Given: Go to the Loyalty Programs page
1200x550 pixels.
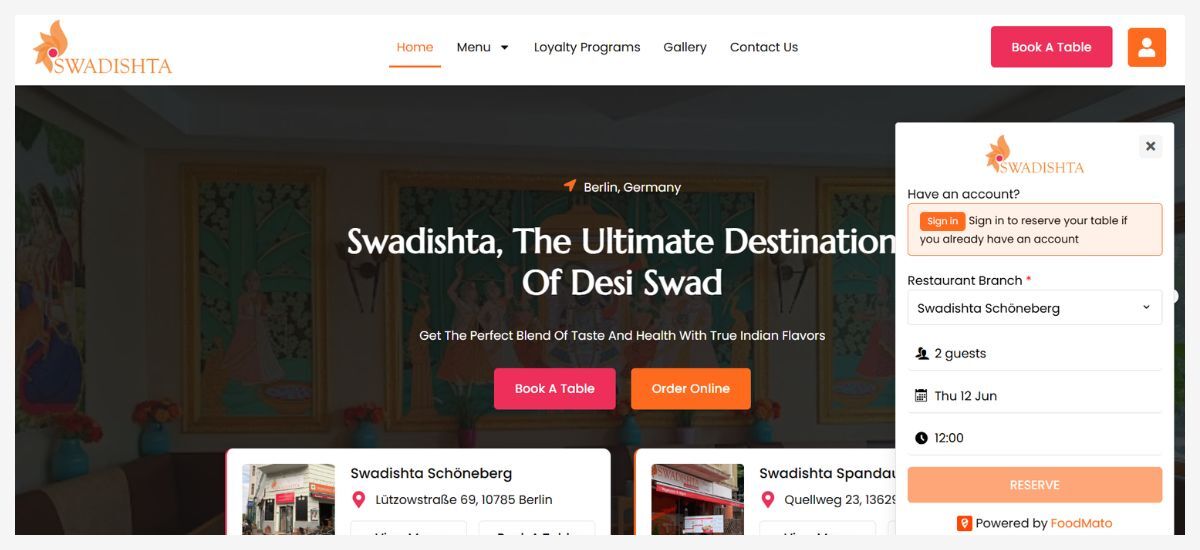Looking at the screenshot, I should pyautogui.click(x=587, y=47).
